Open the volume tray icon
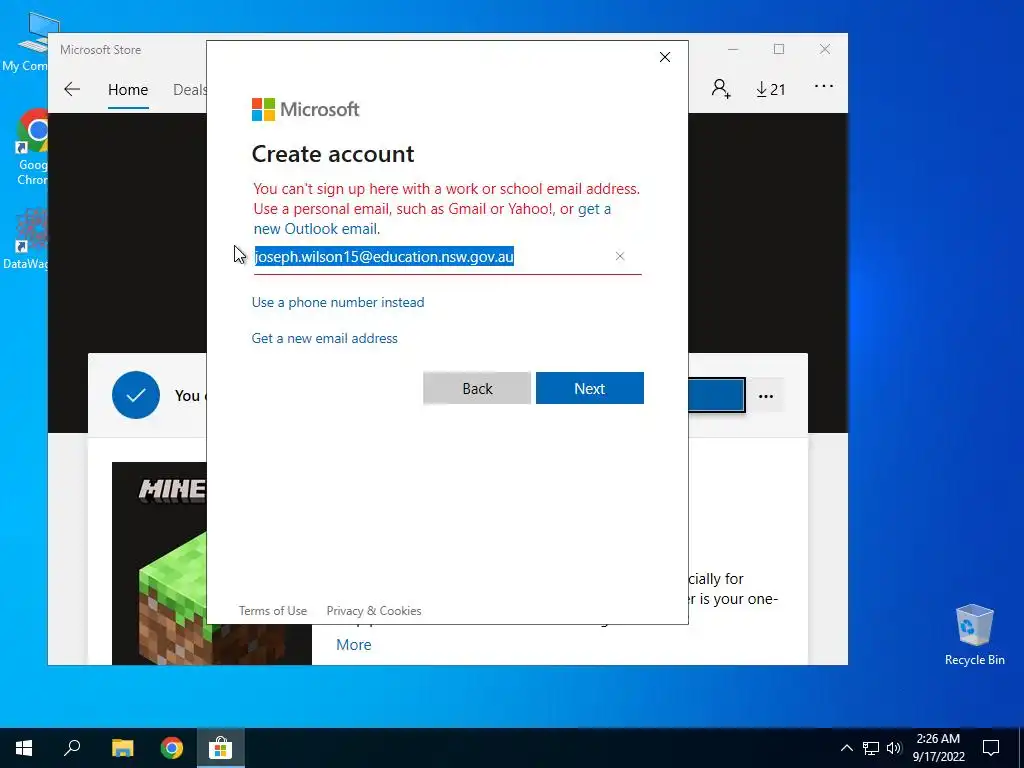Screen dimensions: 1024x768 [x=894, y=748]
